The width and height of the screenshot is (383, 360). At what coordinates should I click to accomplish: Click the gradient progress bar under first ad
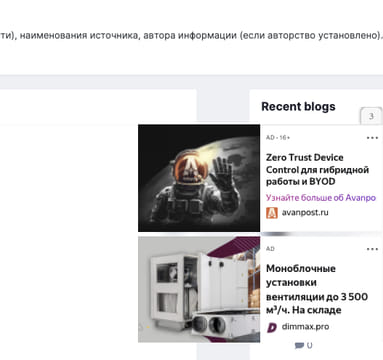click(x=322, y=234)
